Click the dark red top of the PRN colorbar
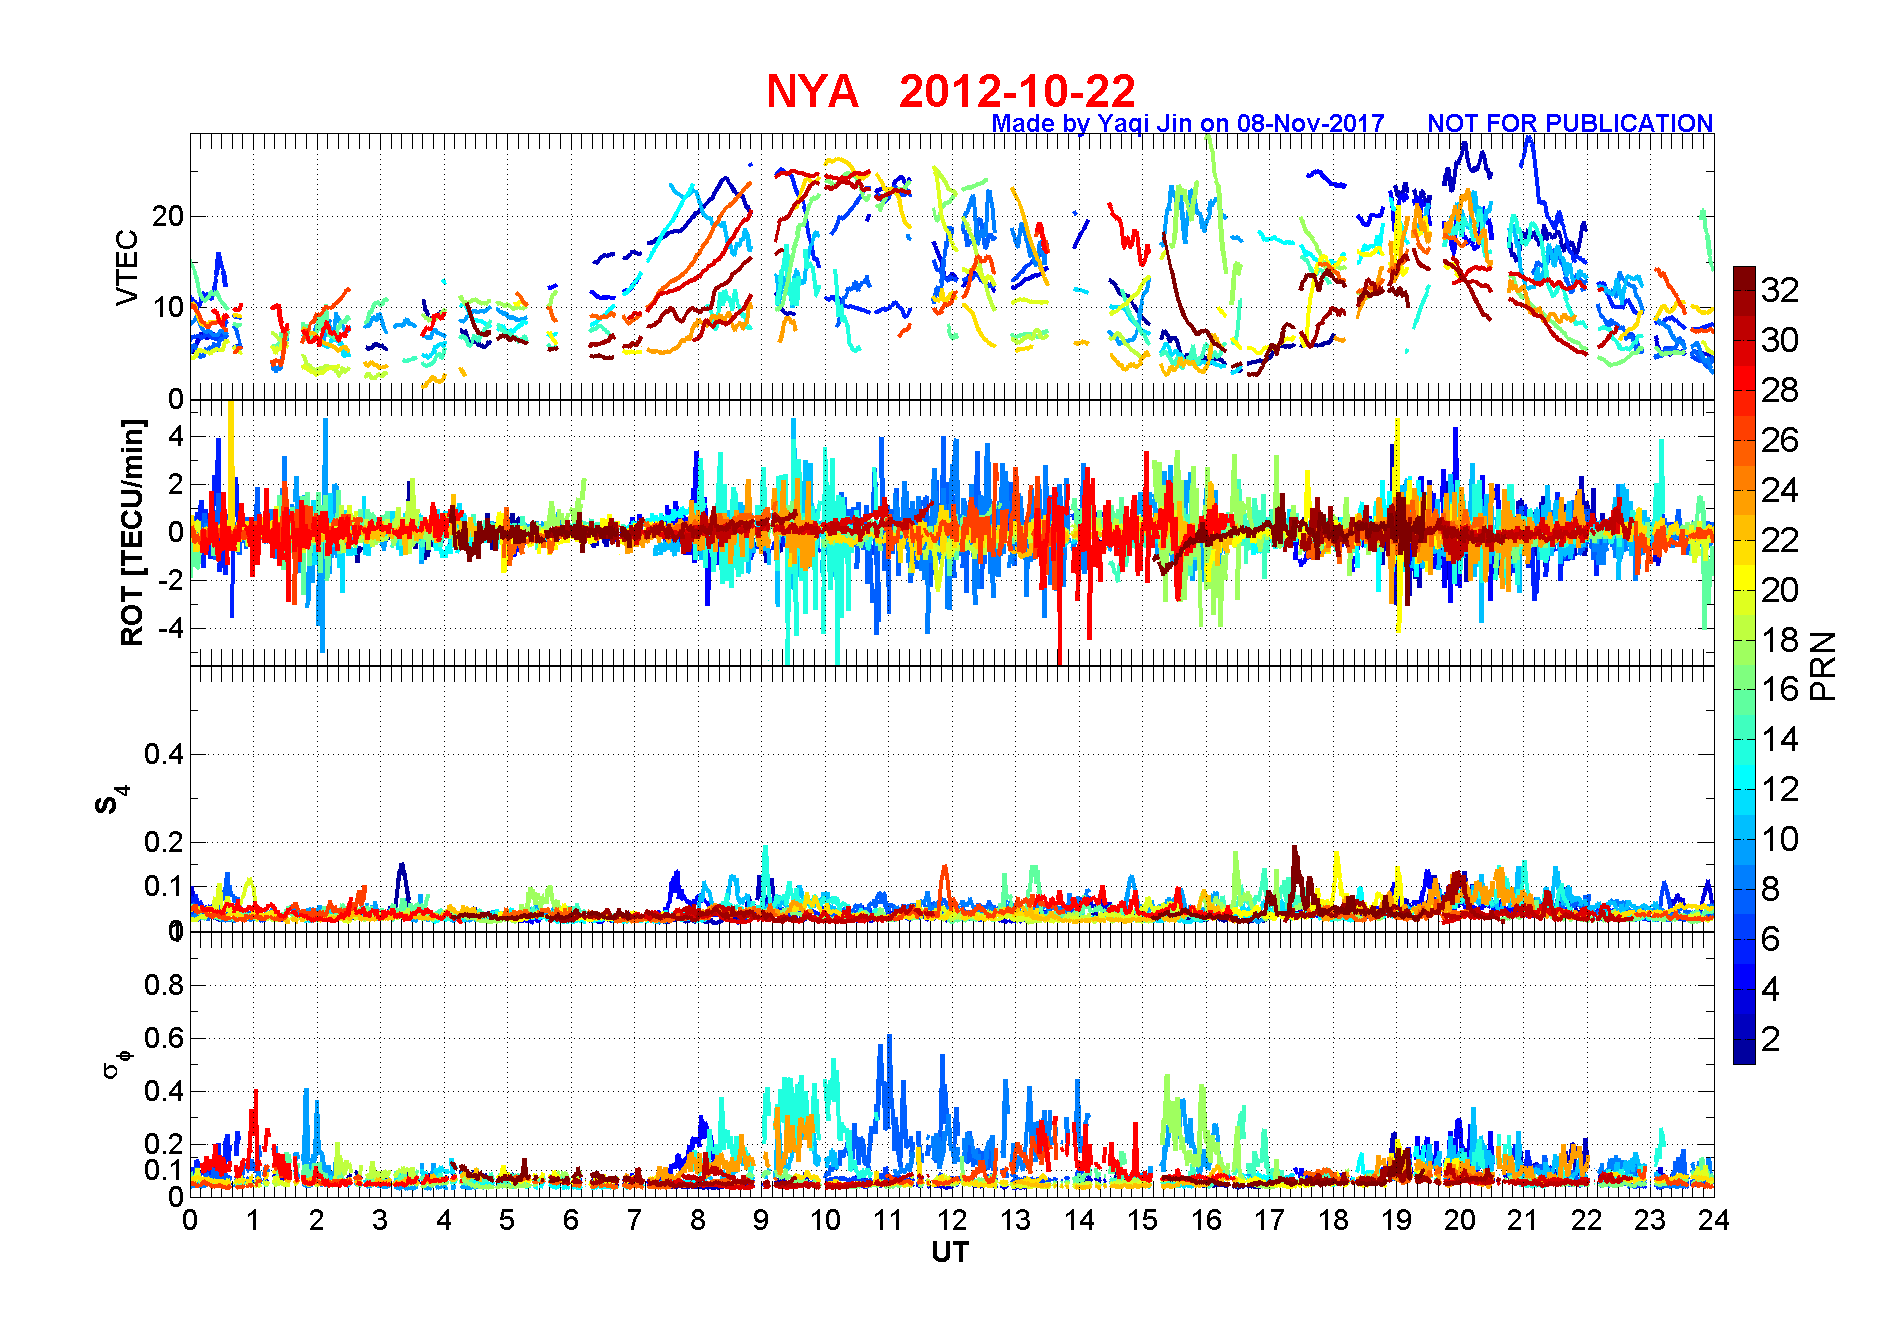This screenshot has height=1330, width=1904. 1744,278
